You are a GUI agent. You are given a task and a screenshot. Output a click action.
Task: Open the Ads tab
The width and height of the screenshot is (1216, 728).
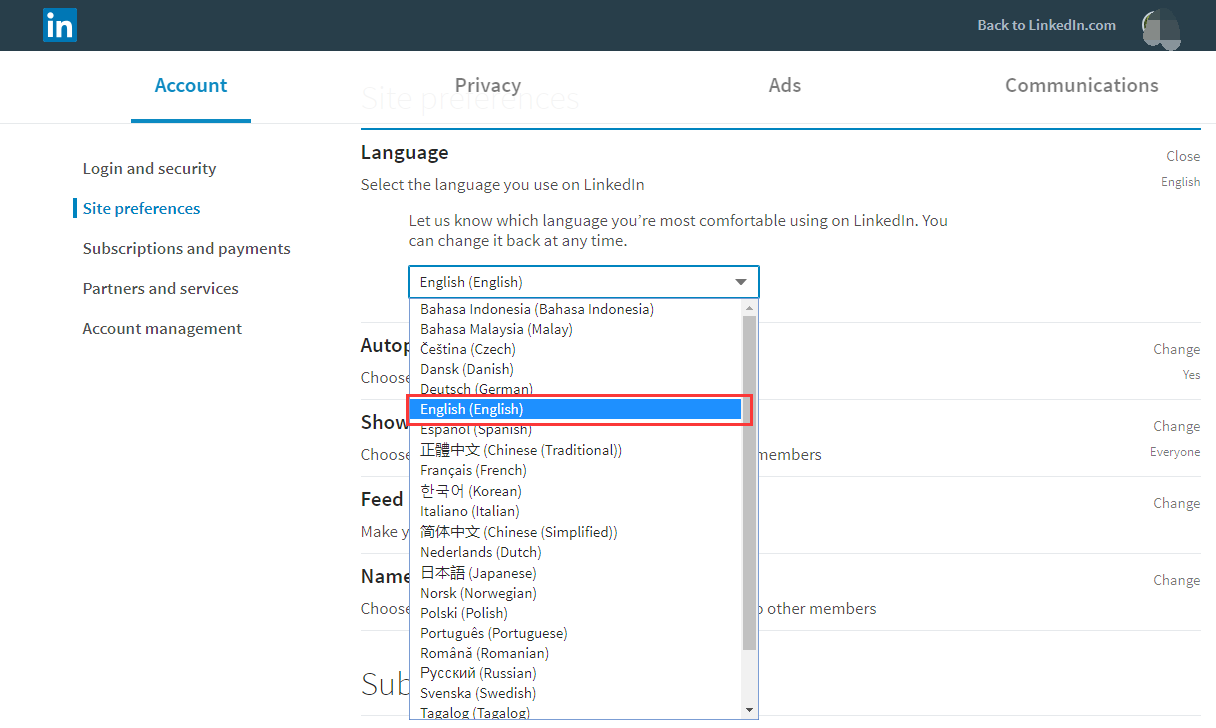[x=785, y=86]
